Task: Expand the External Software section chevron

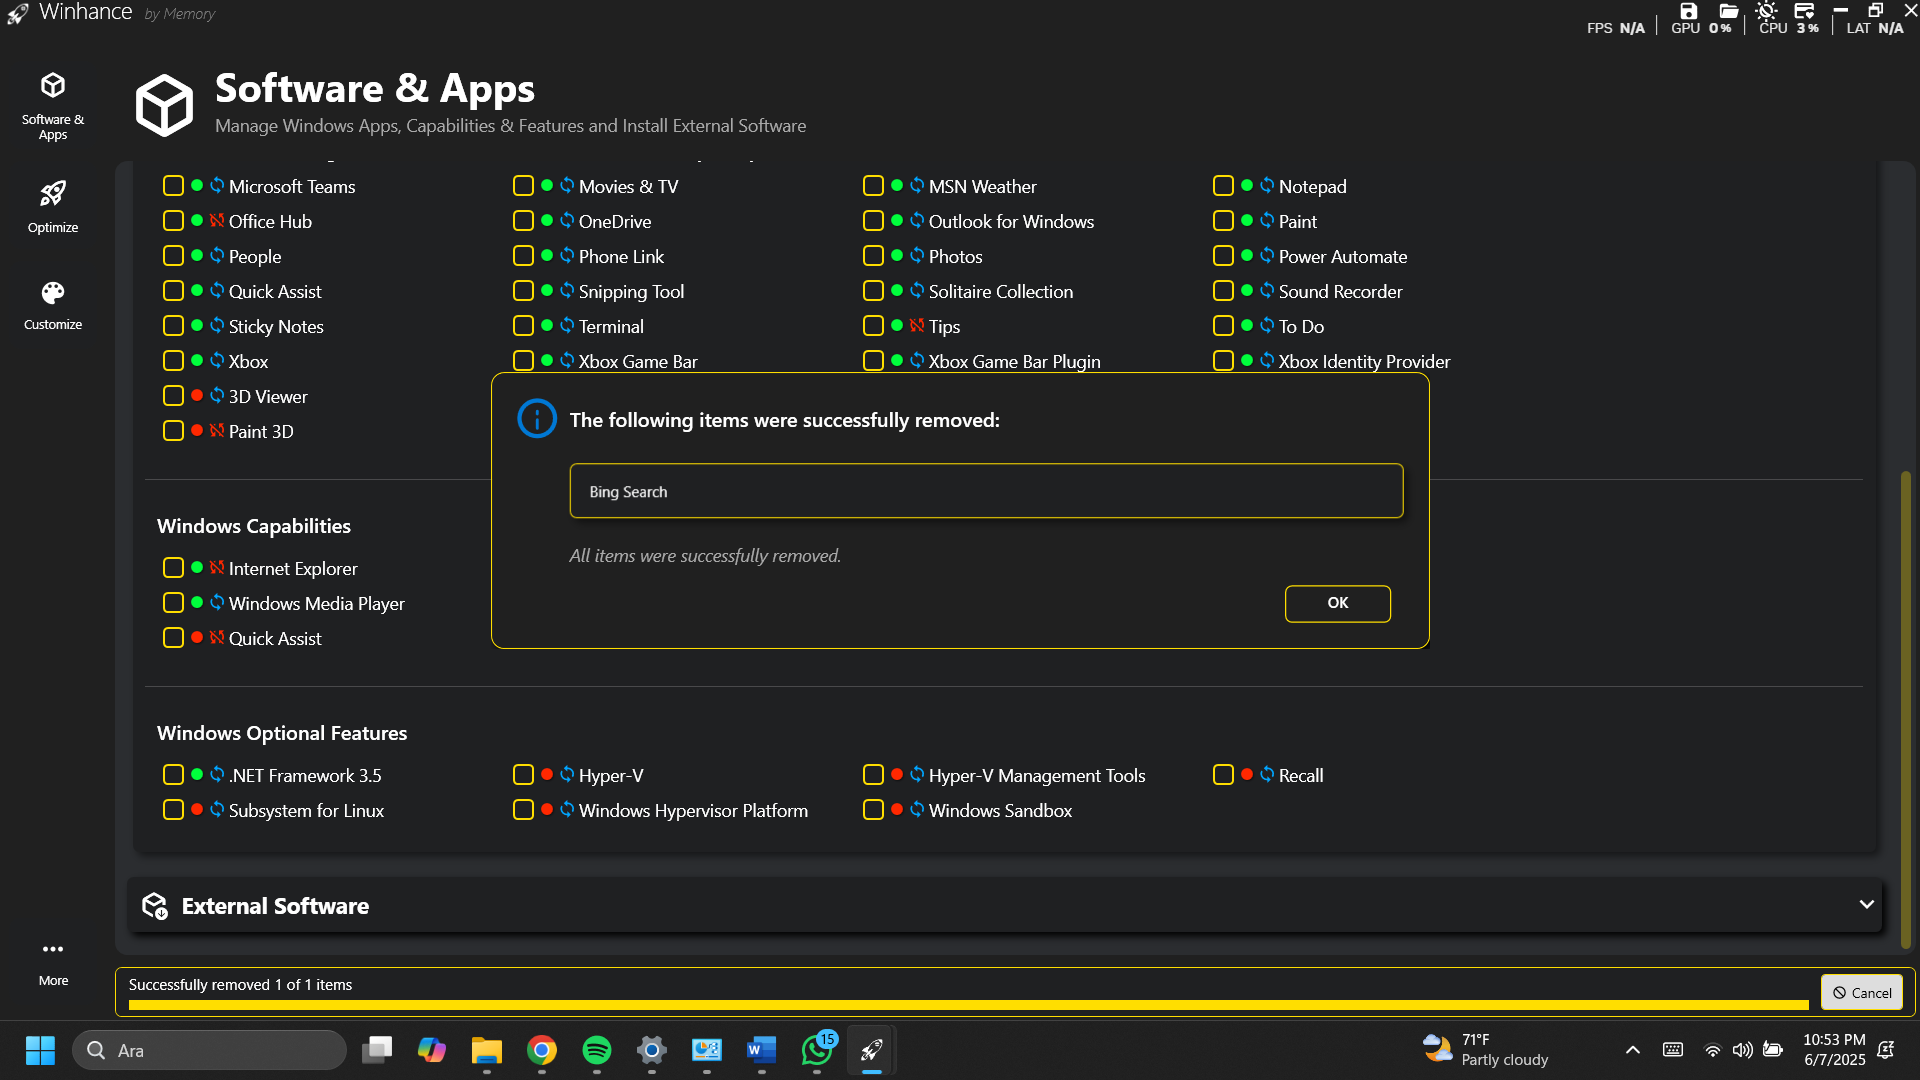Action: pos(1866,905)
